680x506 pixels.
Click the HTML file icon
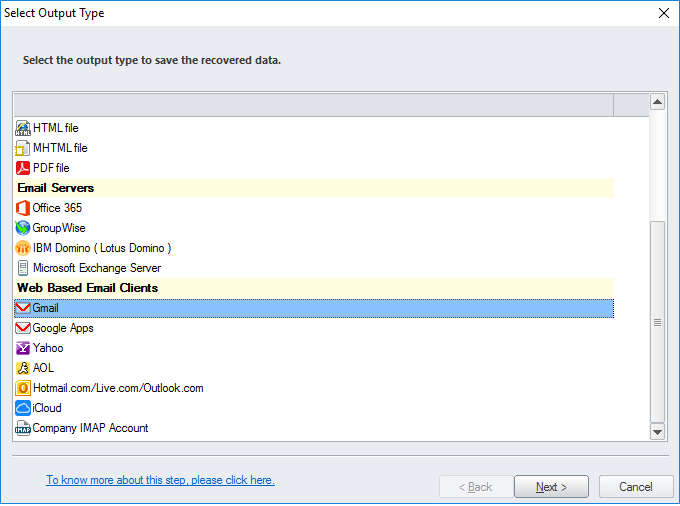coord(23,128)
